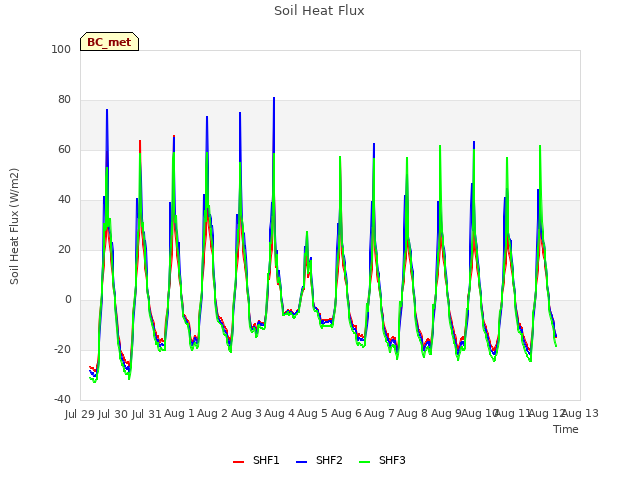Toggle SHF1 series in legend
The image size is (640, 480).
tap(256, 460)
